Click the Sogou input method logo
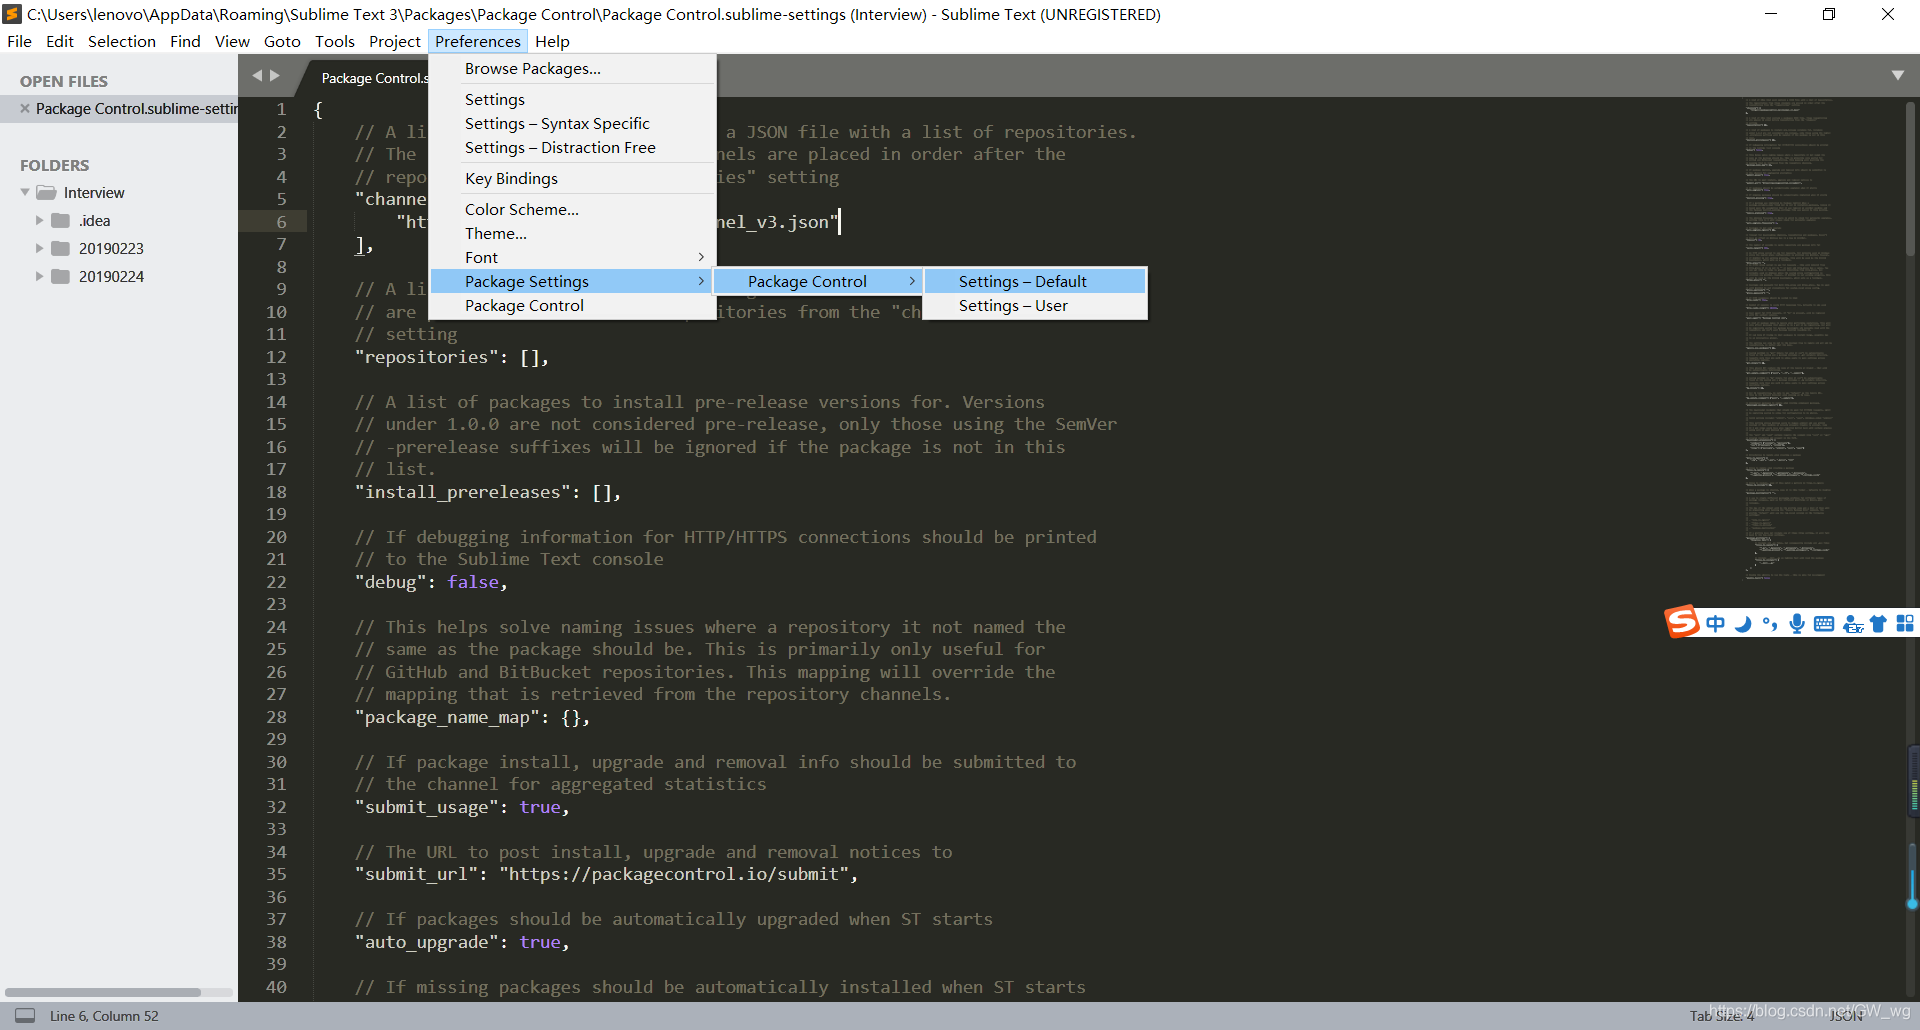Viewport: 1920px width, 1030px height. (1682, 622)
